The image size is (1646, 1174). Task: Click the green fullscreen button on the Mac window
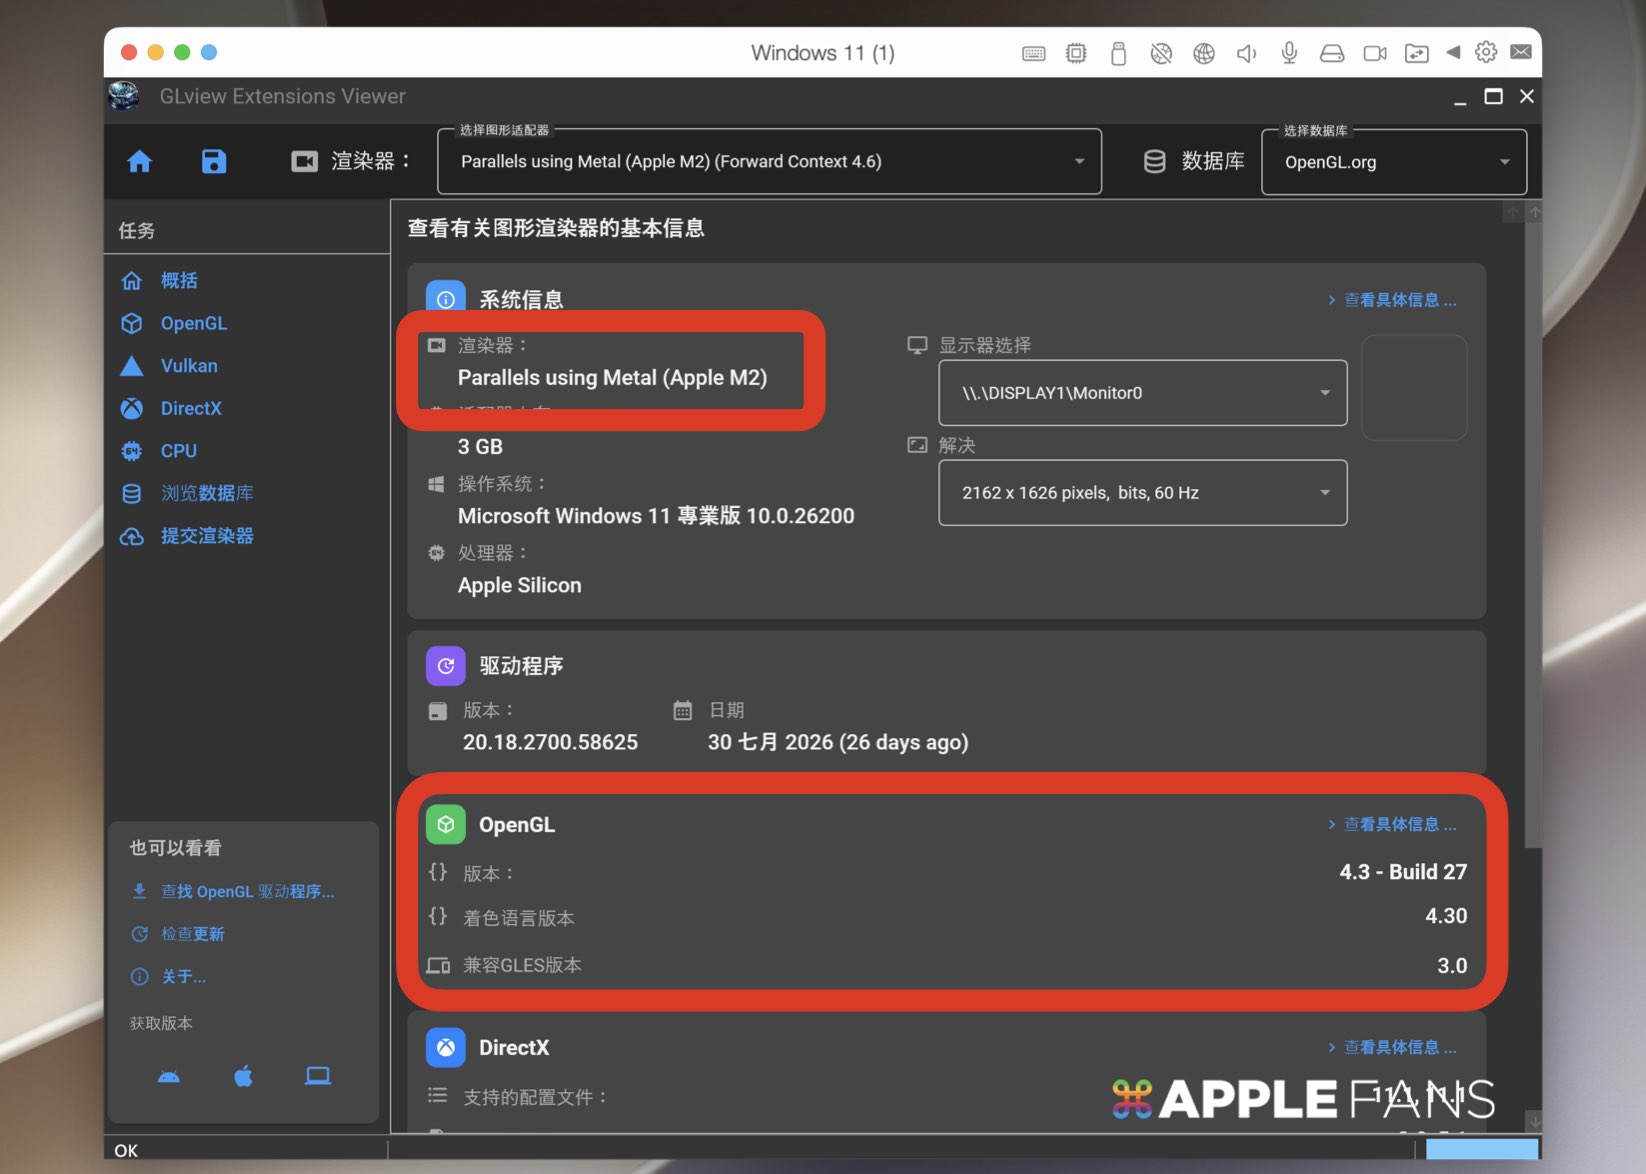[182, 52]
